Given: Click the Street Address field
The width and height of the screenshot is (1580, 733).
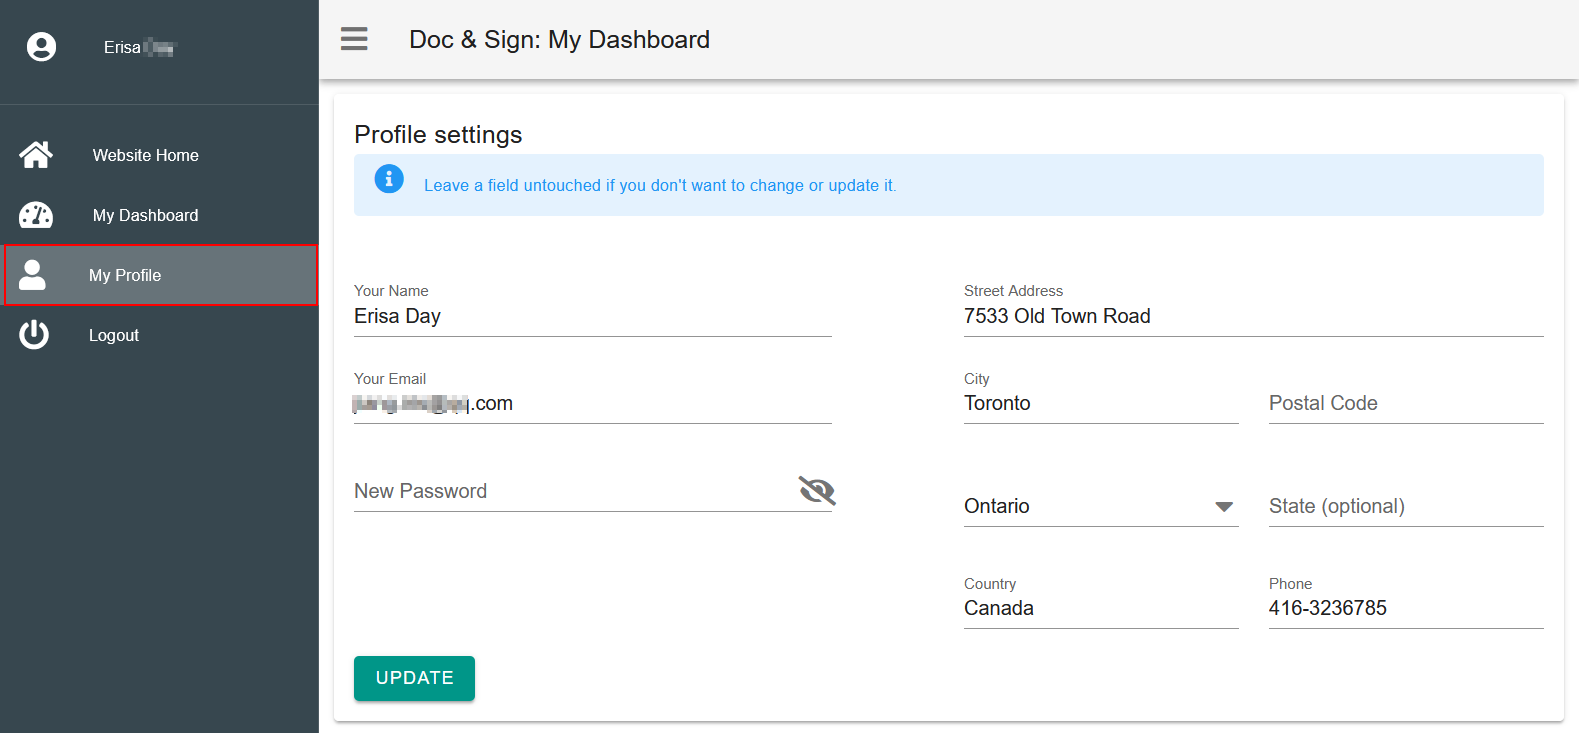Looking at the screenshot, I should 1253,316.
